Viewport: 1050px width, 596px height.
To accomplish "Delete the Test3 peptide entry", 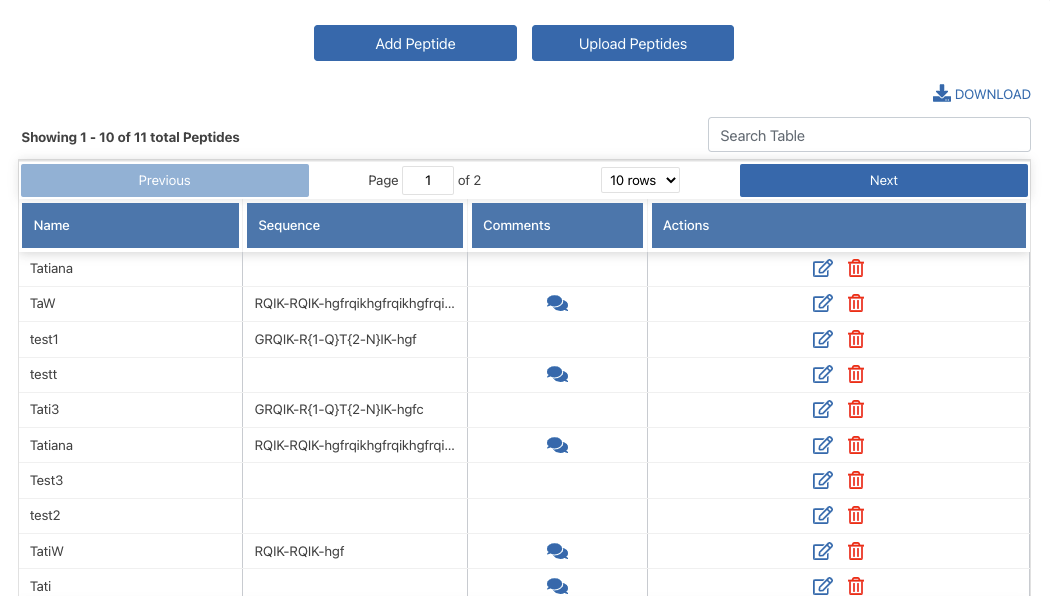I will coord(856,480).
